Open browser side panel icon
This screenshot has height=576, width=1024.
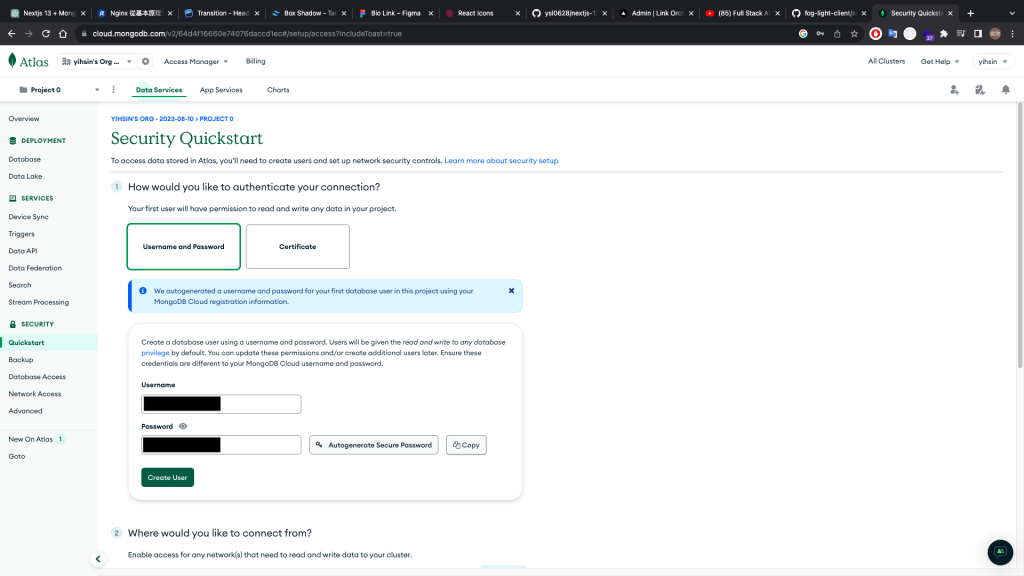(978, 34)
